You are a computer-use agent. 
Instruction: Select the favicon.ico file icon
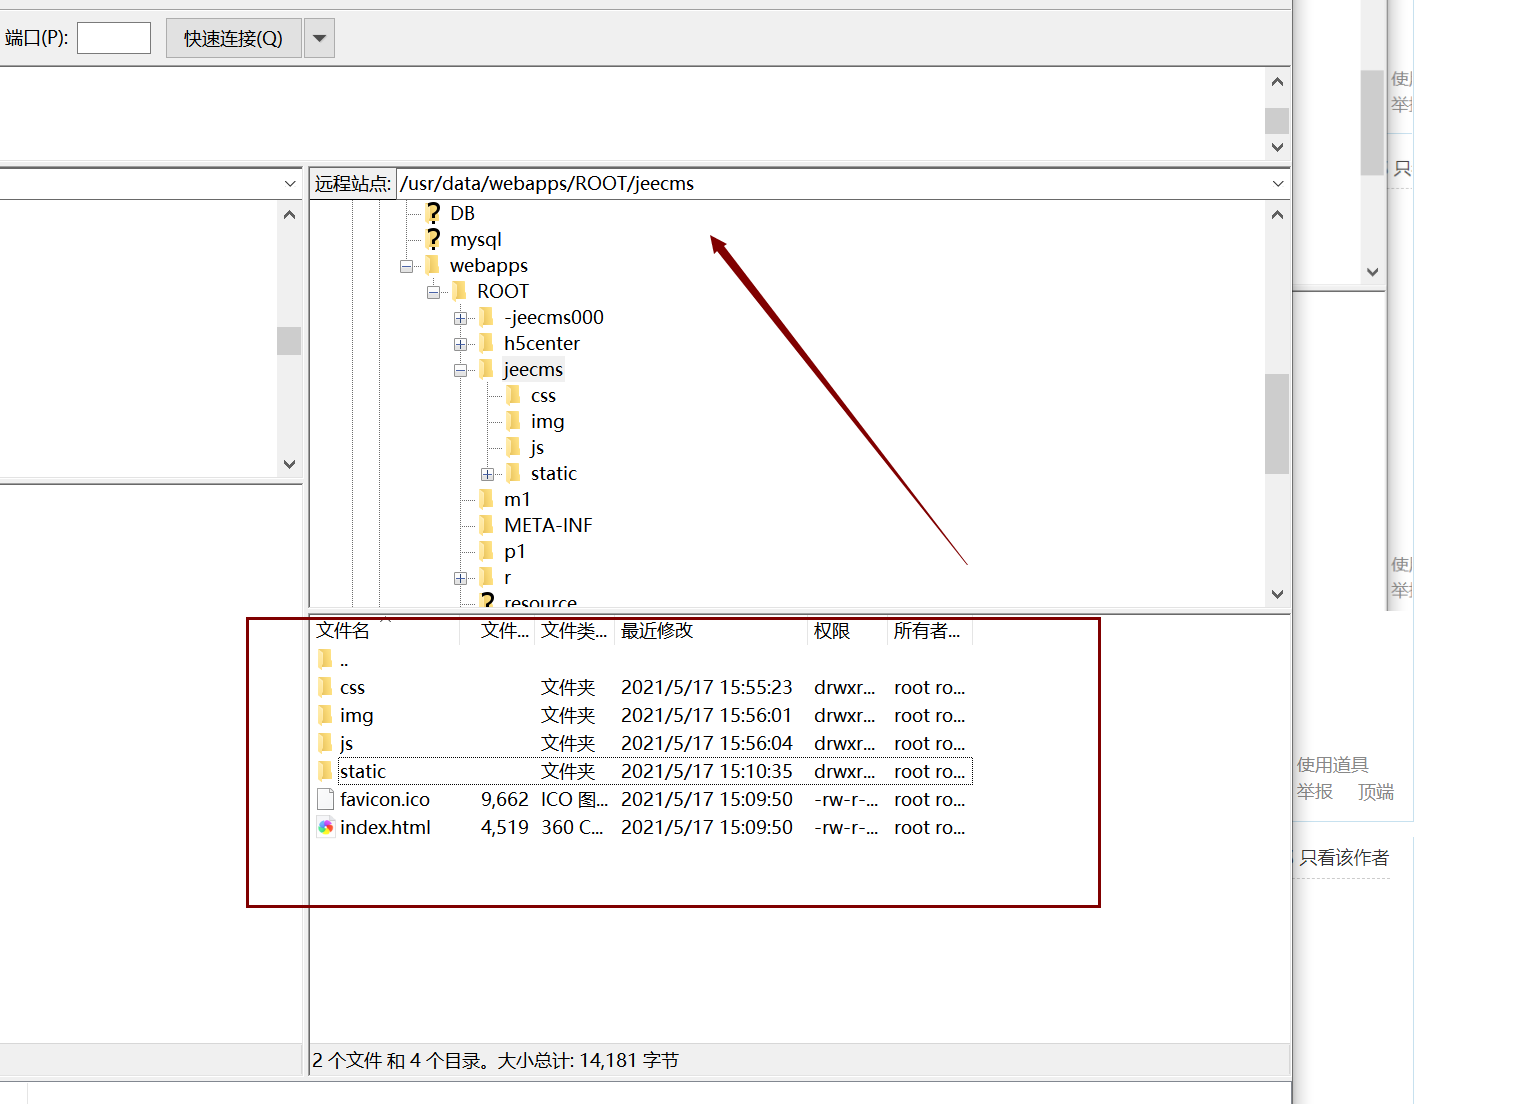tap(325, 799)
